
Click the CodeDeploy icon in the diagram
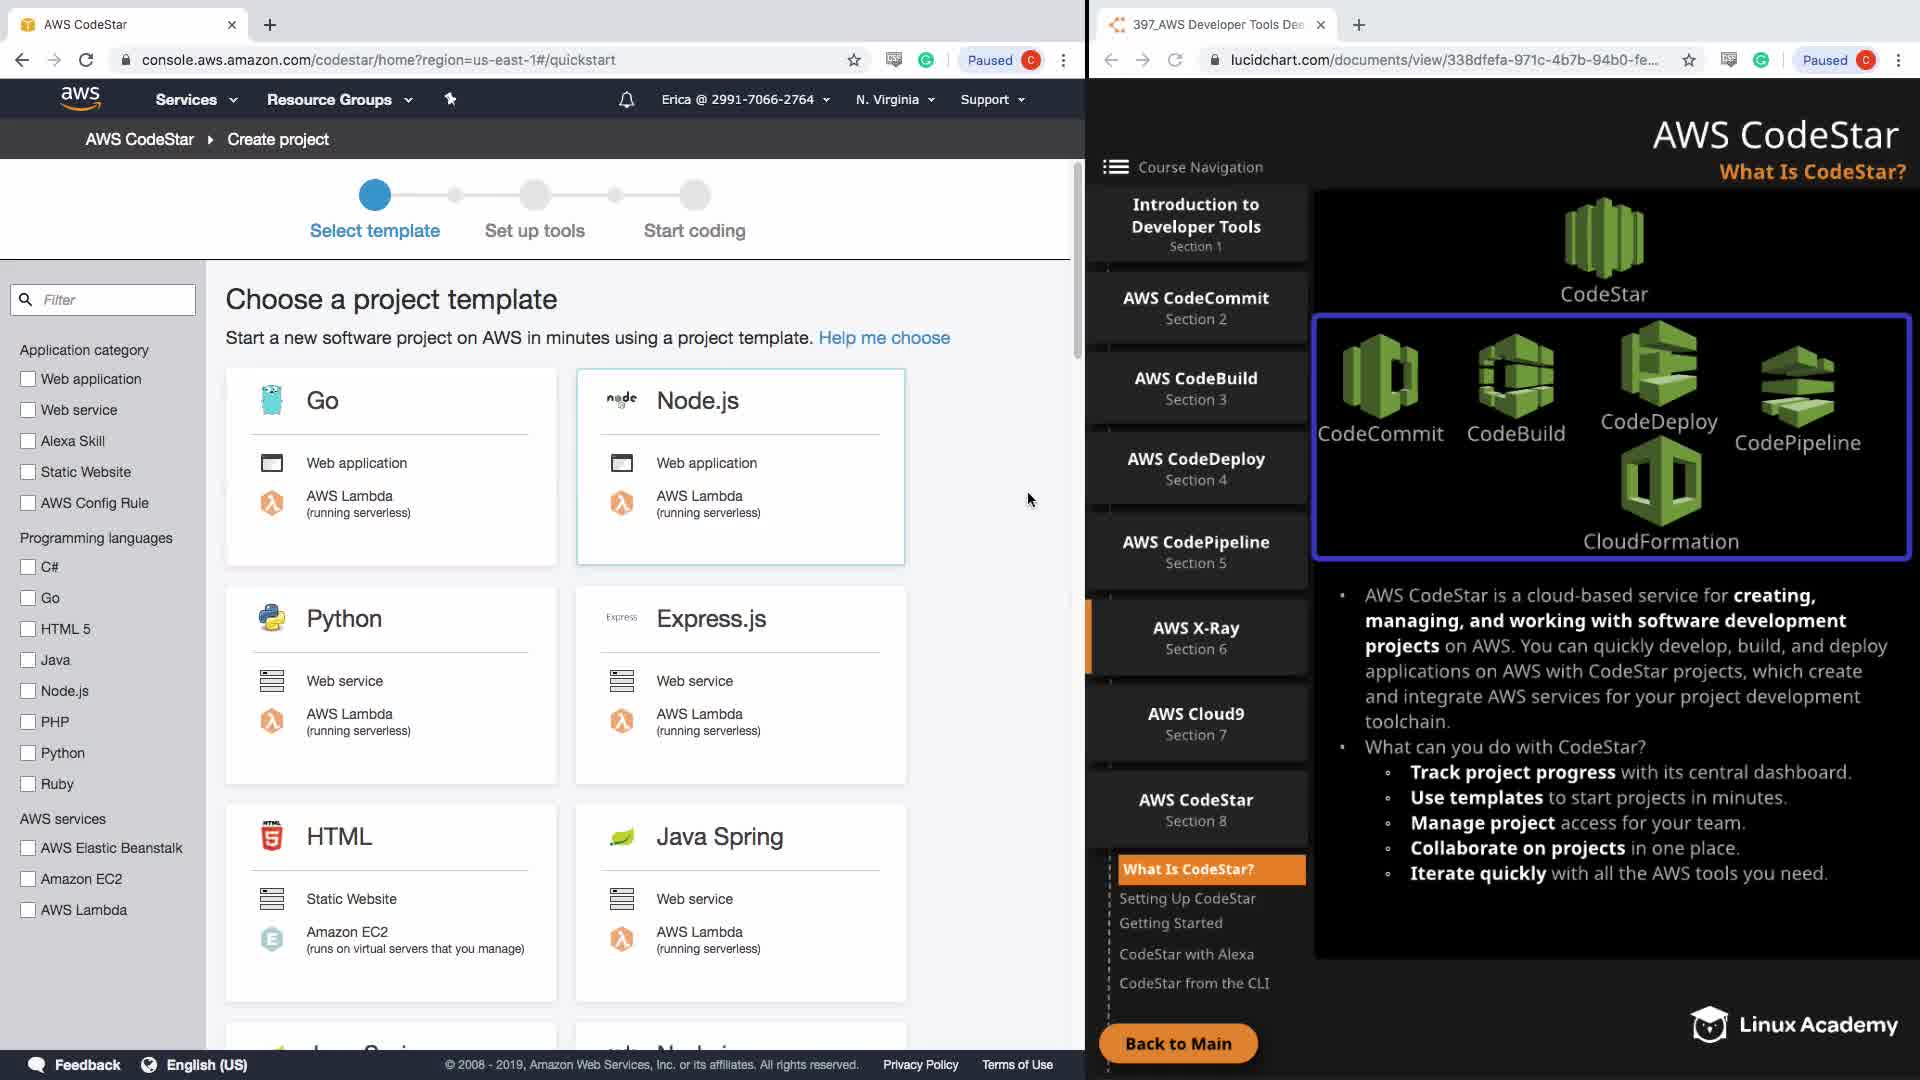[1658, 364]
